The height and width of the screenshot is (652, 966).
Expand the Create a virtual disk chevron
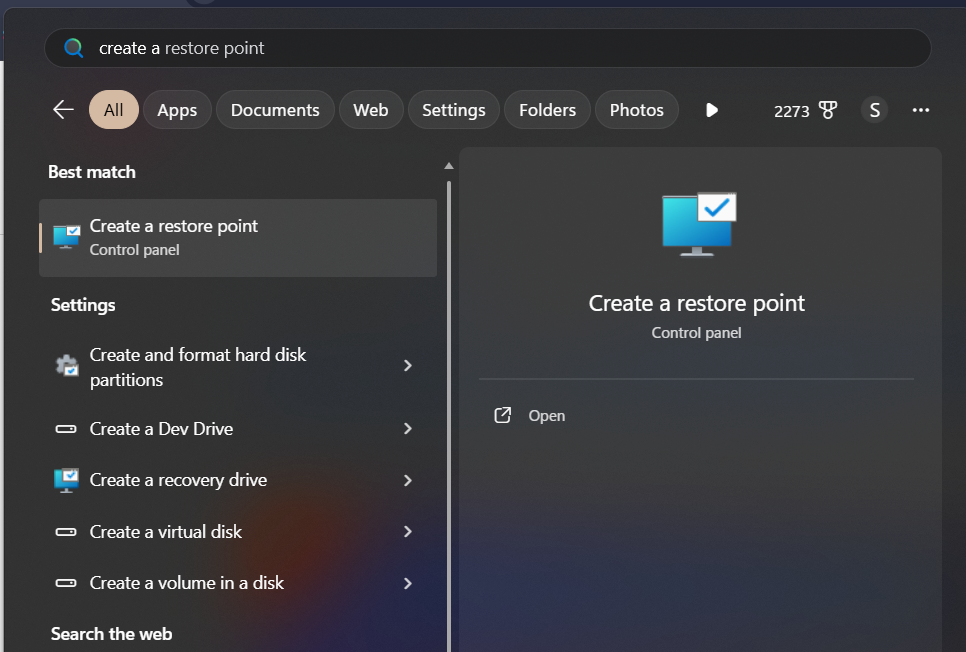(x=407, y=531)
